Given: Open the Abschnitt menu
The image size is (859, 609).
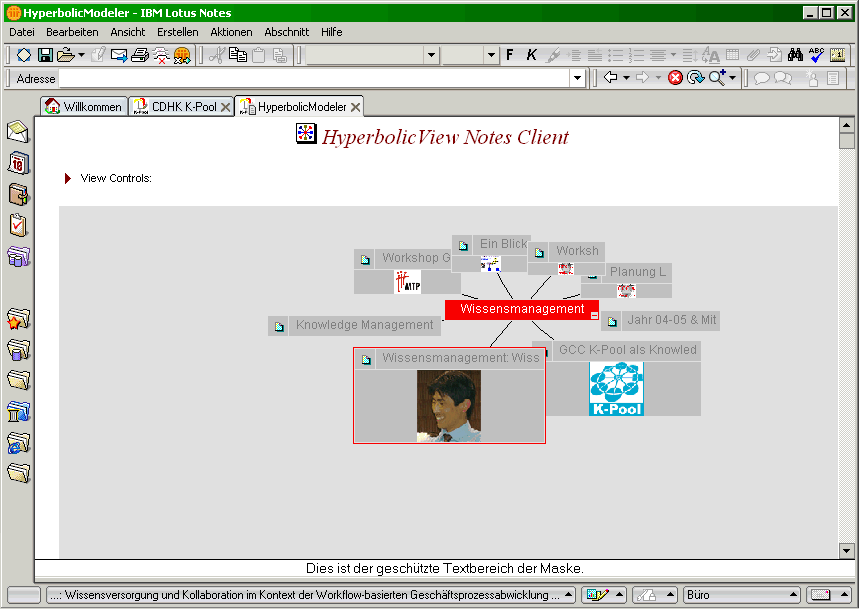Looking at the screenshot, I should 287,32.
